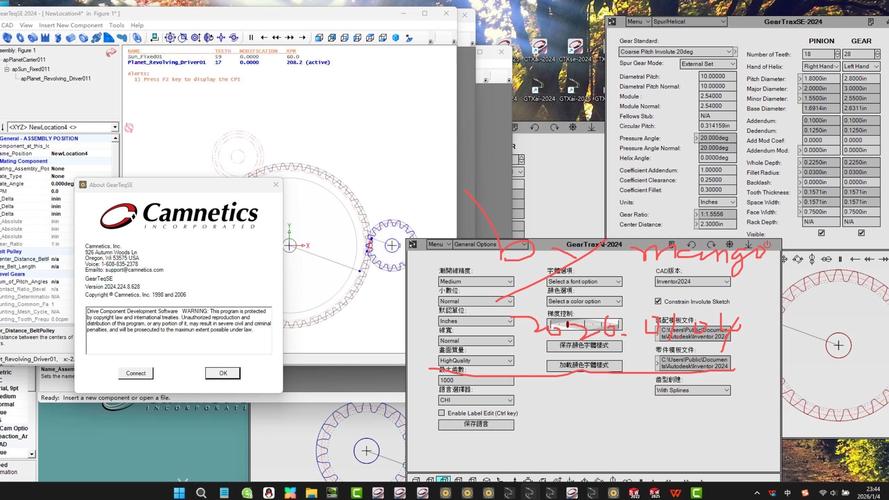Click the red curved arrow icon in assembly tree
This screenshot has height=500, width=889.
tap(111, 52)
